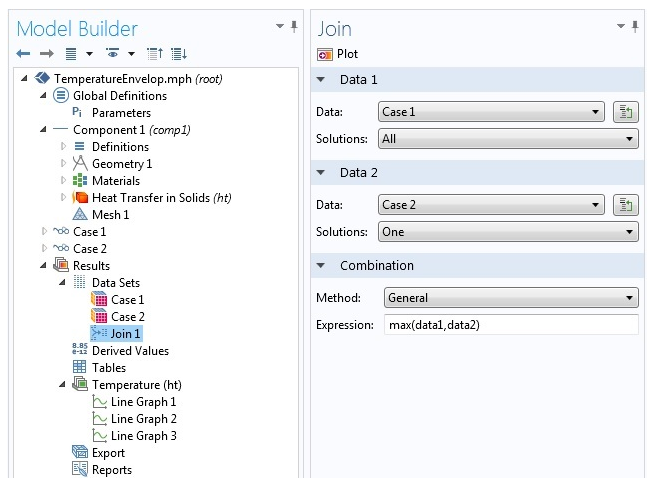Image resolution: width=655 pixels, height=487 pixels.
Task: Expand the Case 1 study node
Action: pyautogui.click(x=44, y=231)
